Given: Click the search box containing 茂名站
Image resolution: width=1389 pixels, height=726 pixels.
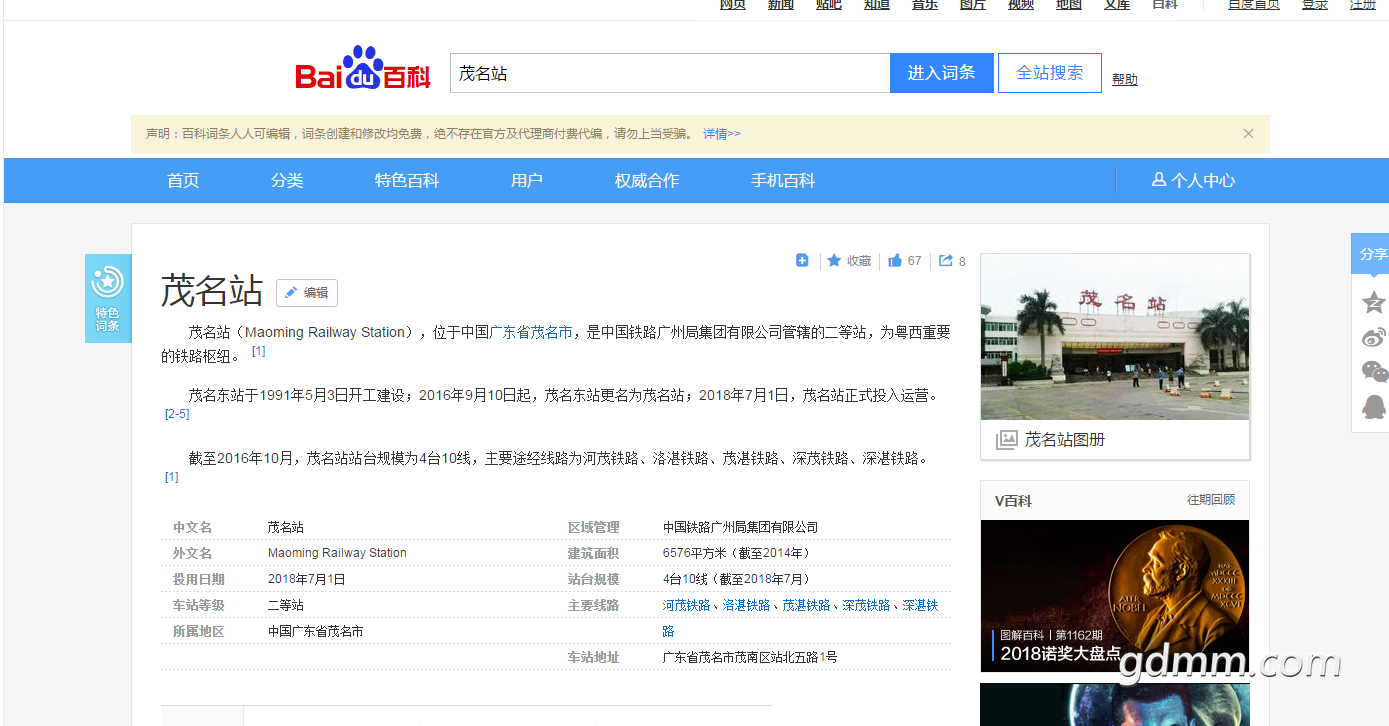Looking at the screenshot, I should pos(670,73).
